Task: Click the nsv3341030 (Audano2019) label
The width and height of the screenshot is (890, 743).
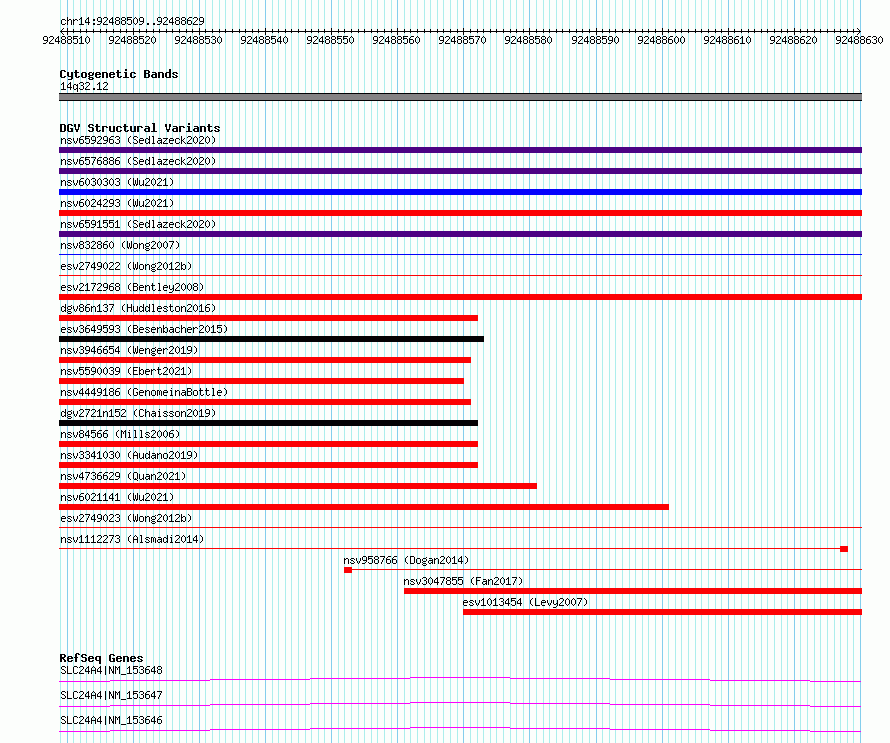Action: (x=129, y=455)
